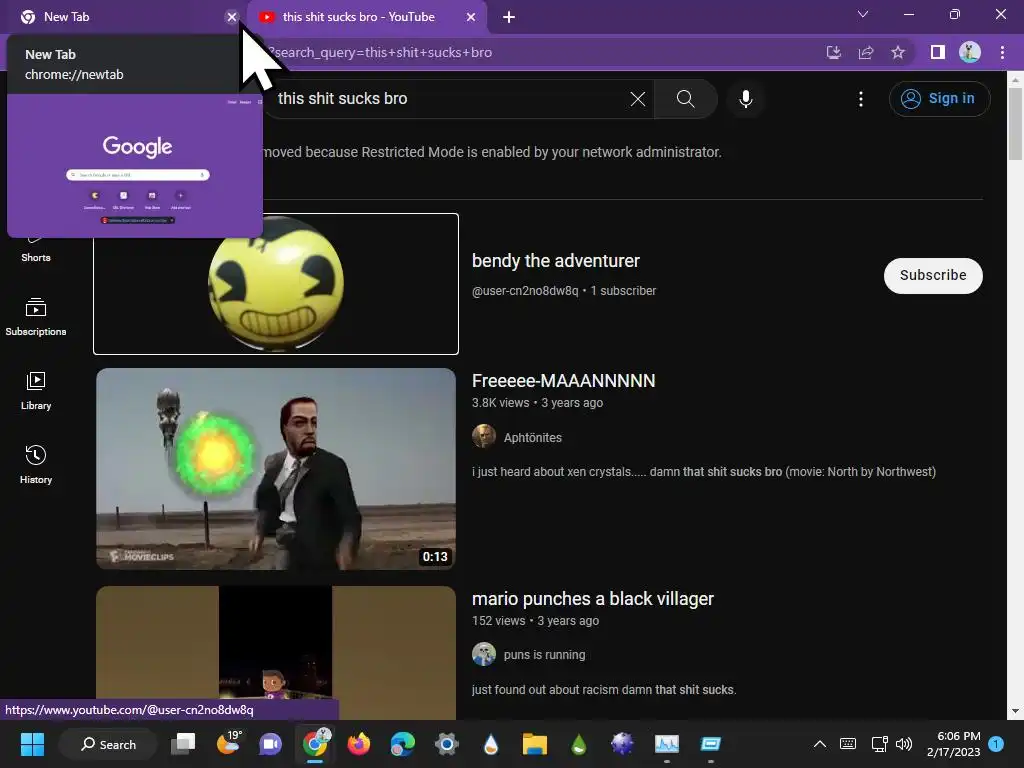Viewport: 1024px width, 768px height.
Task: Close the YouTube tab
Action: [471, 17]
